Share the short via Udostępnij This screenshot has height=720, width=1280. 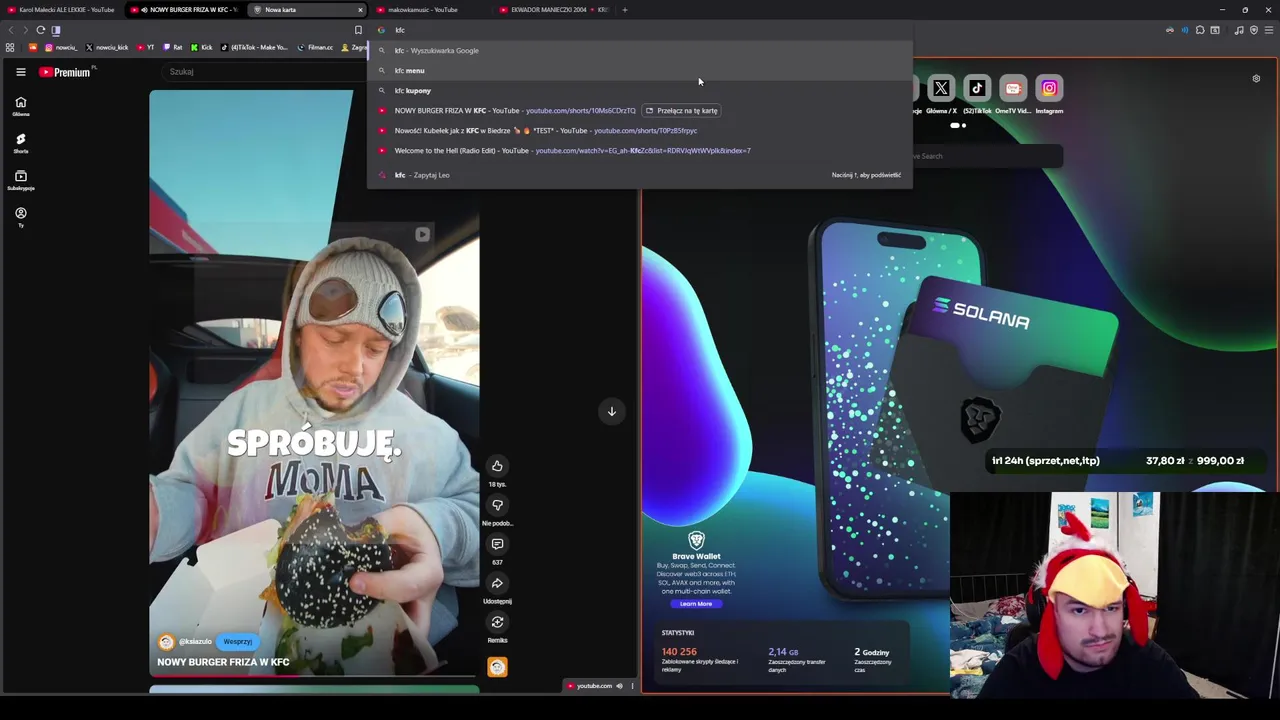(497, 583)
